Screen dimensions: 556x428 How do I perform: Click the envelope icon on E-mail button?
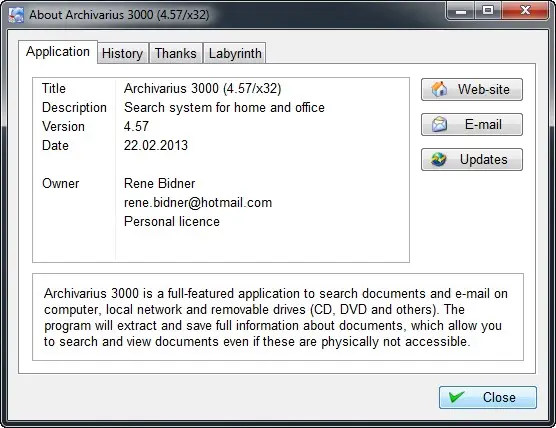click(x=439, y=124)
